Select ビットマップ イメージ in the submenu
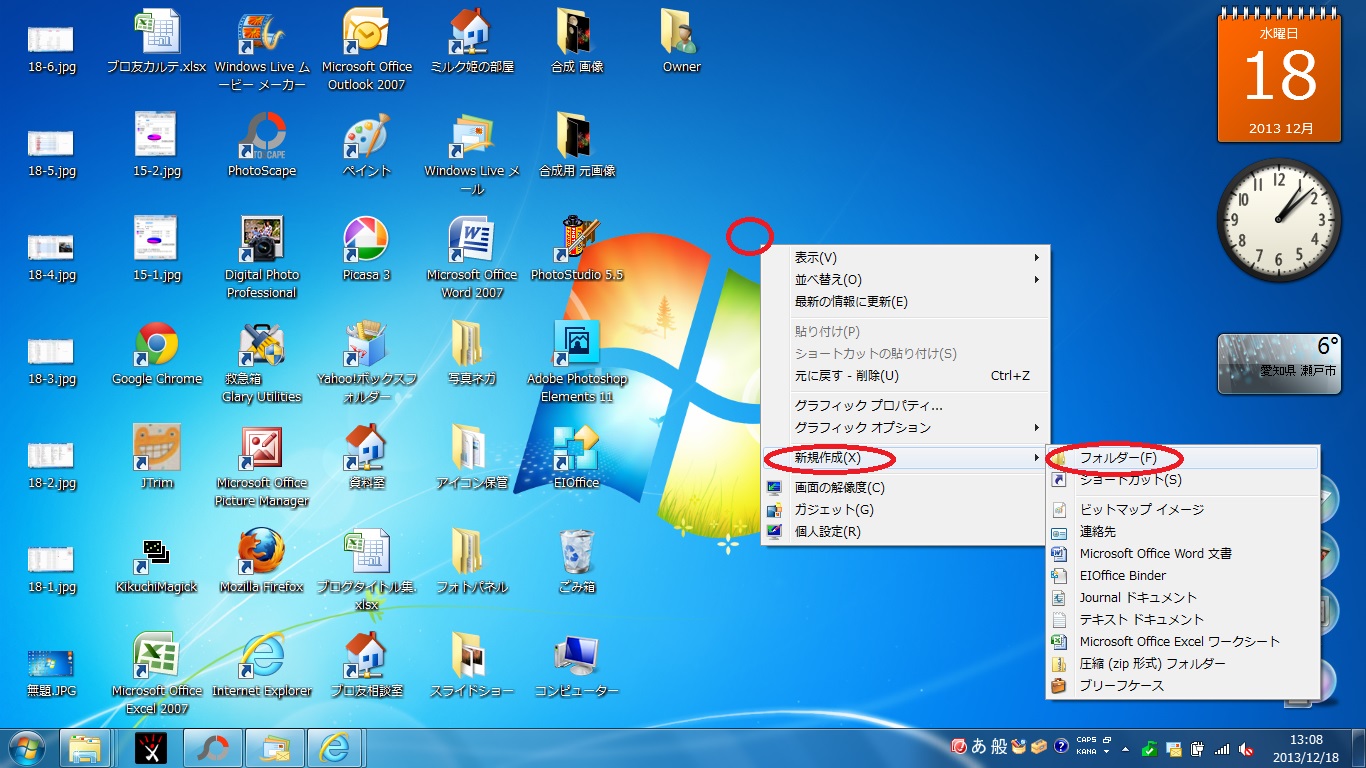The width and height of the screenshot is (1366, 768). coord(1183,510)
